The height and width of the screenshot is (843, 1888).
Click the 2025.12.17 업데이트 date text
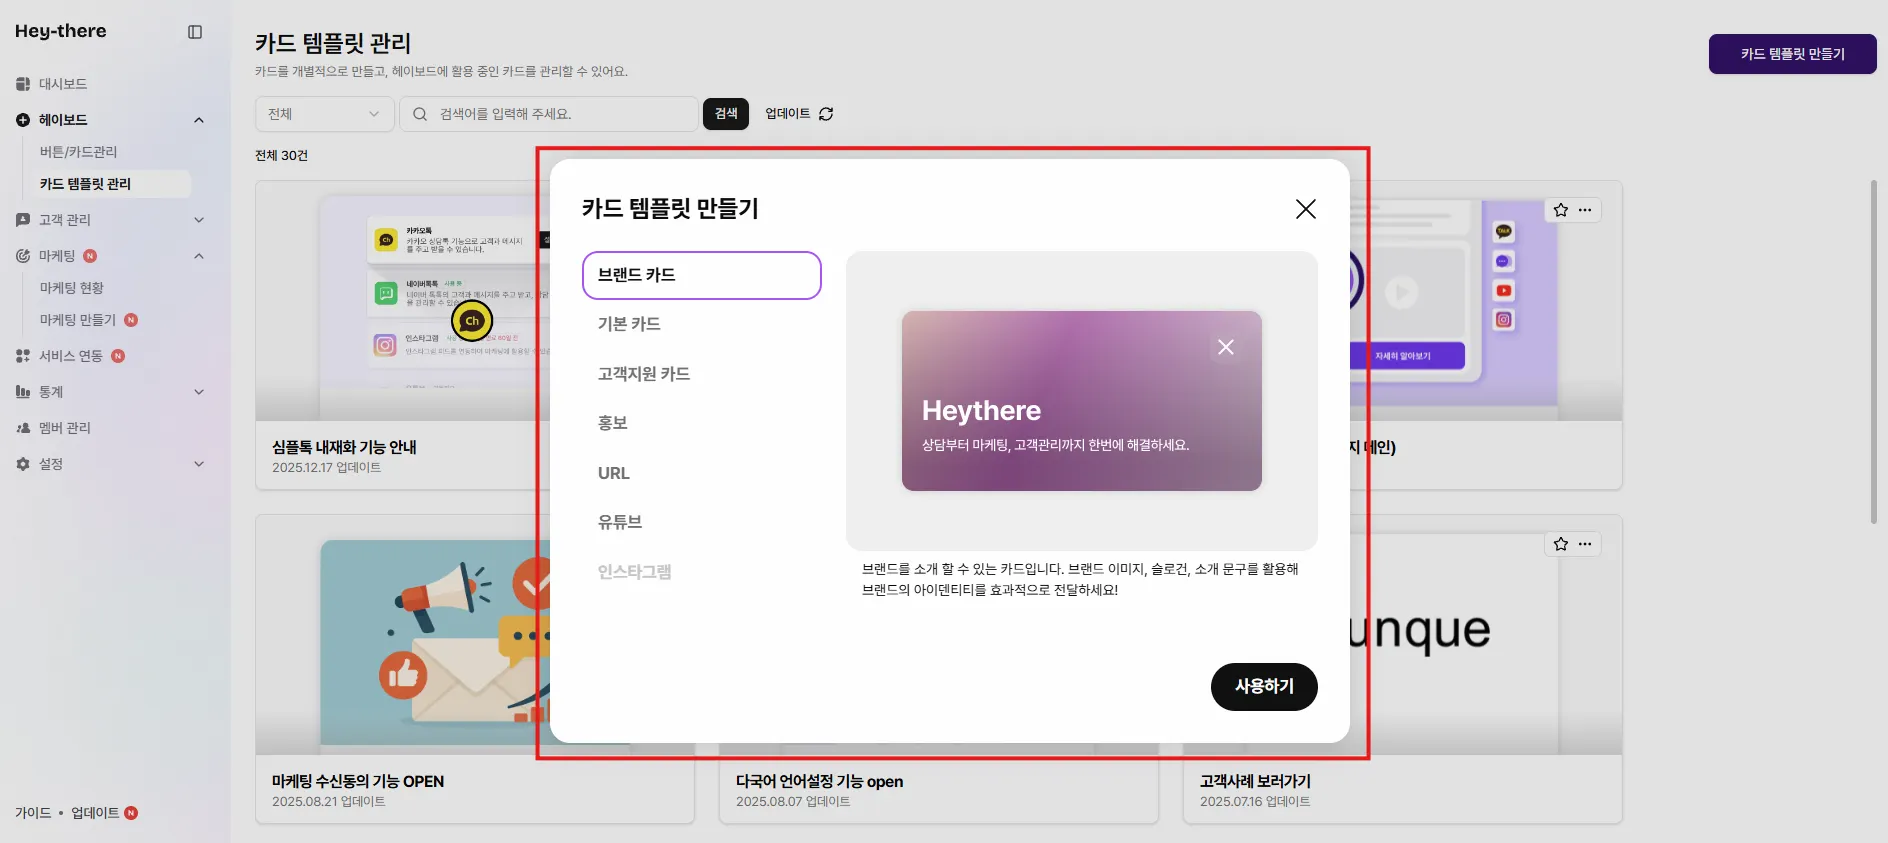[327, 468]
